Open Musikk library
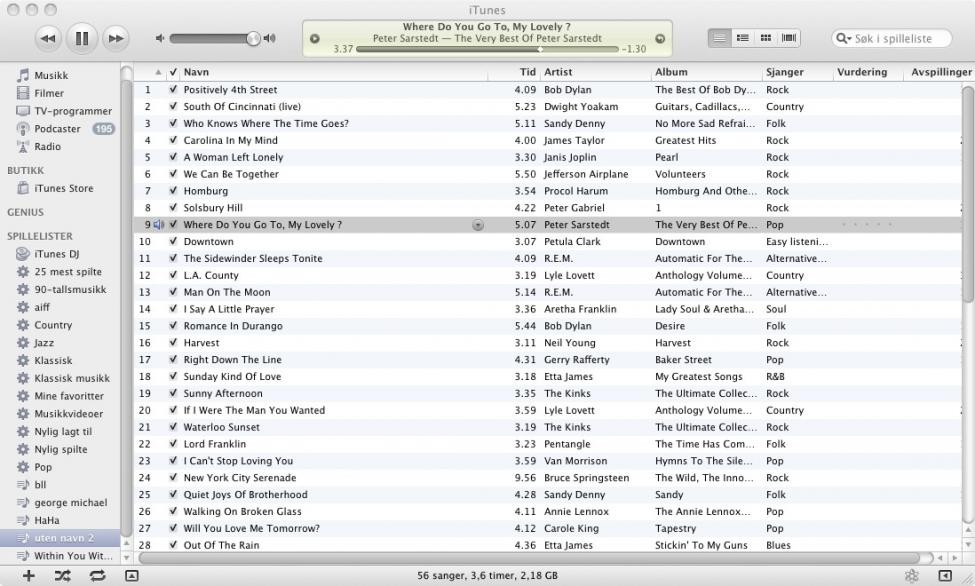This screenshot has width=975, height=586. coord(51,75)
